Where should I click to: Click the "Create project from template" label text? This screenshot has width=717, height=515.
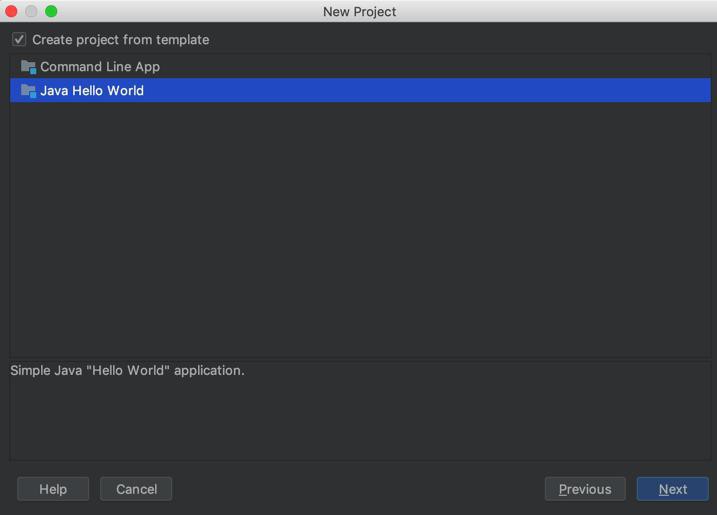click(x=121, y=40)
